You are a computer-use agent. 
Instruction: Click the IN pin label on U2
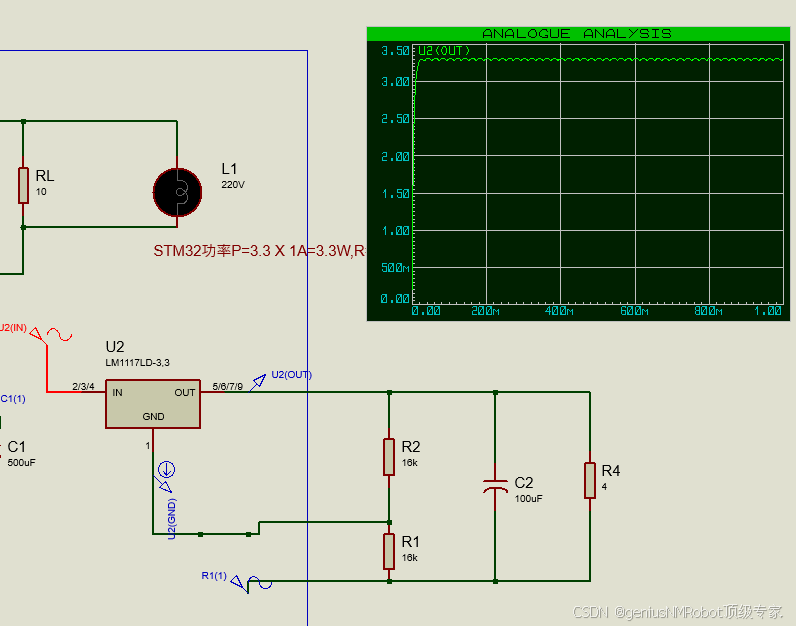pyautogui.click(x=117, y=392)
